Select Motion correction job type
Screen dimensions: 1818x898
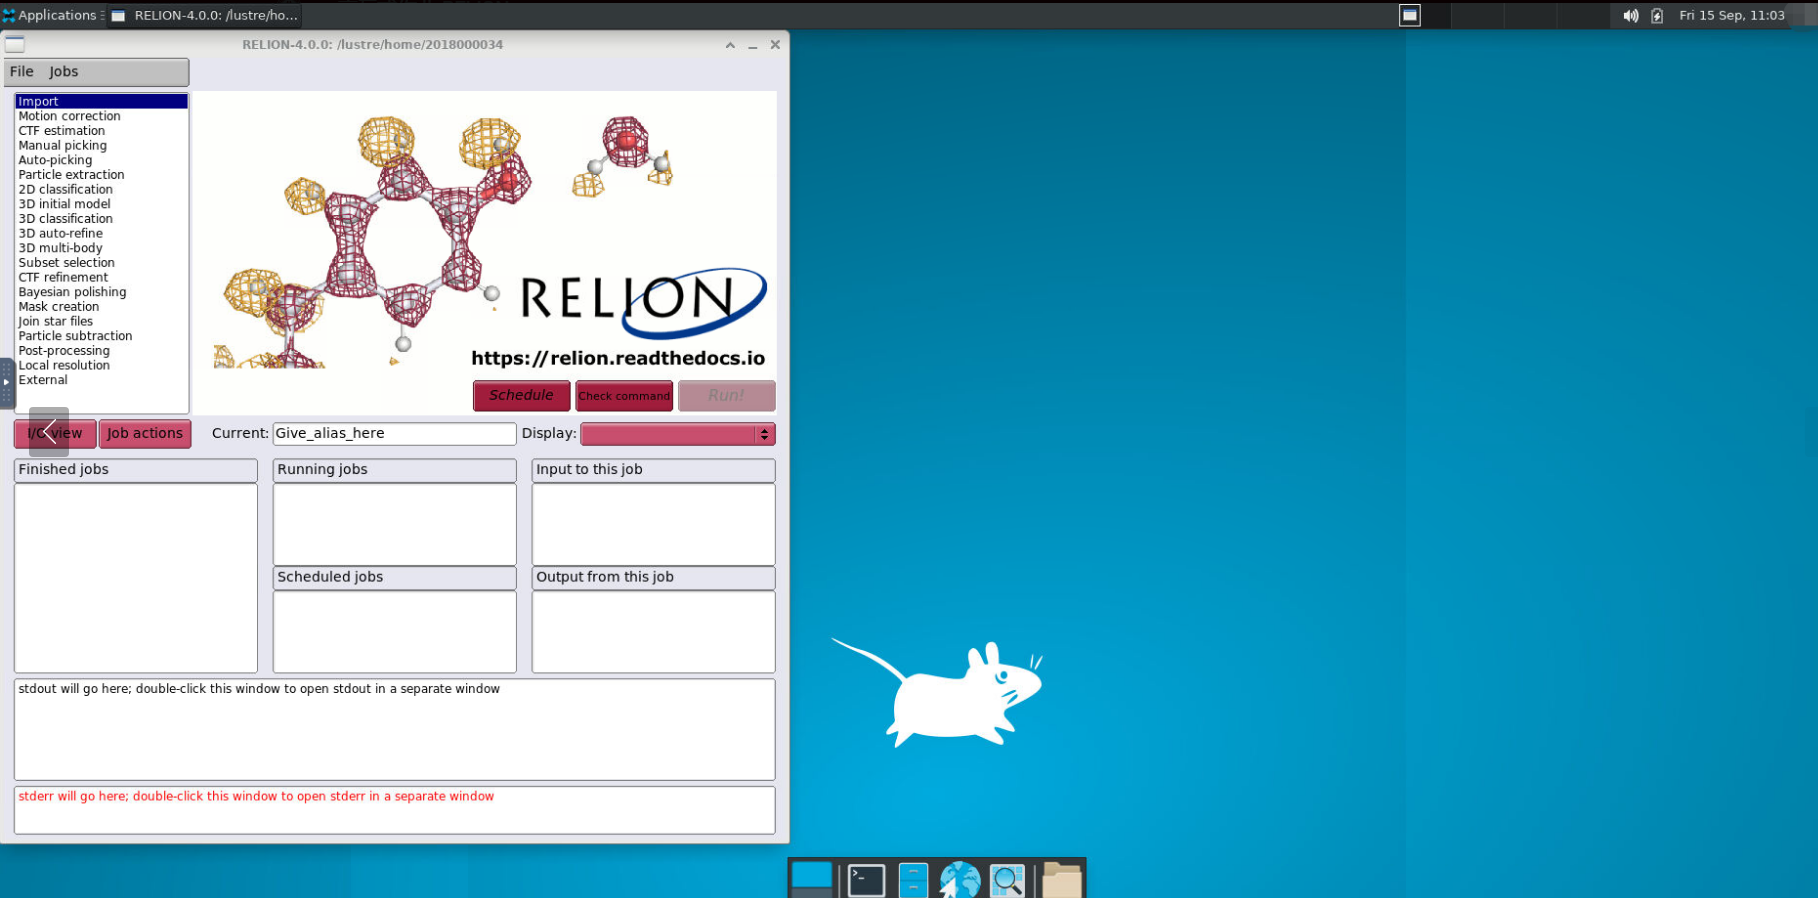point(101,116)
